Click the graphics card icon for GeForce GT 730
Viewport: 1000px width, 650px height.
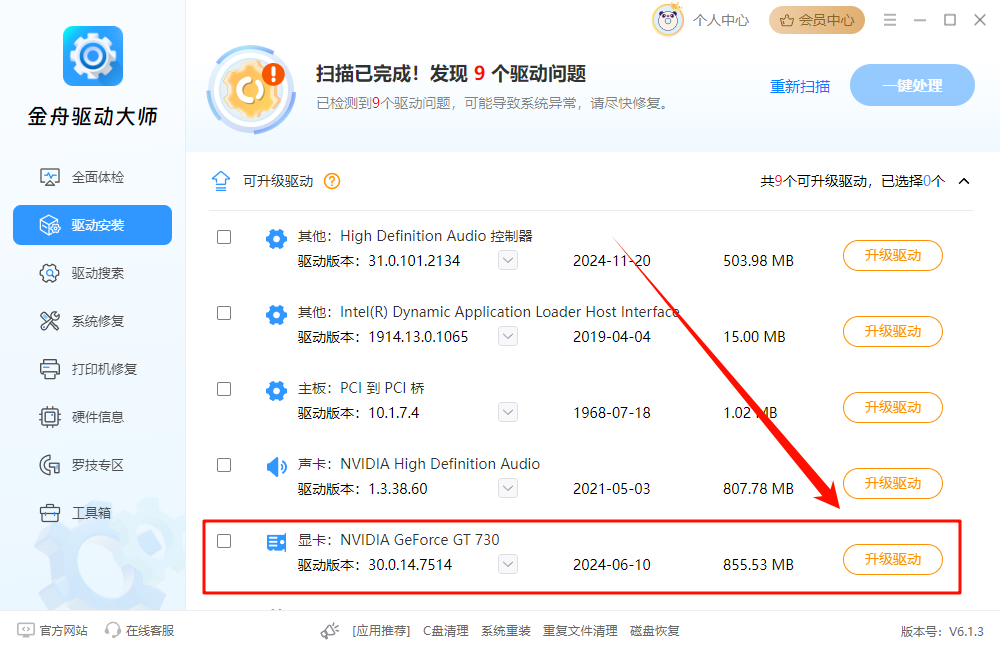coord(276,543)
